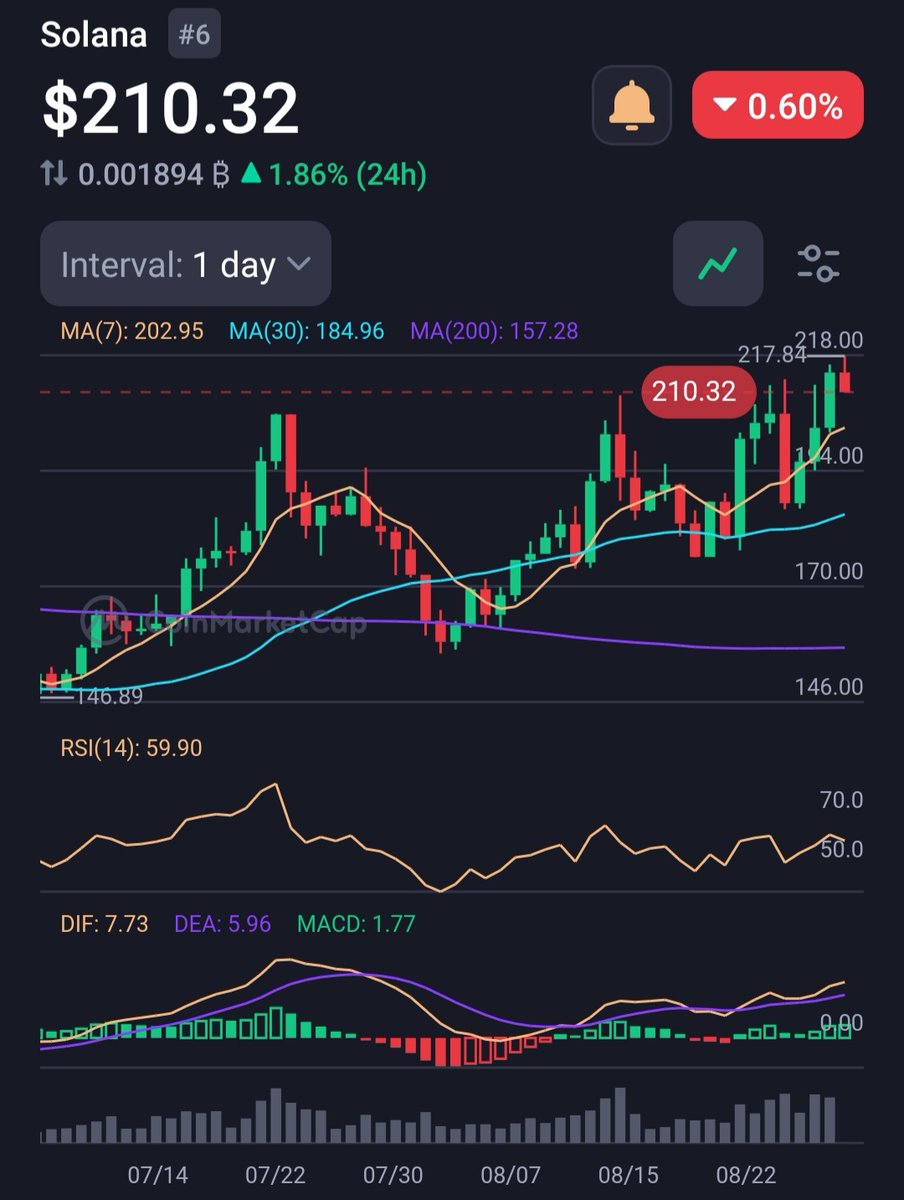Tap the price alert bell icon
The image size is (904, 1200).
(632, 104)
